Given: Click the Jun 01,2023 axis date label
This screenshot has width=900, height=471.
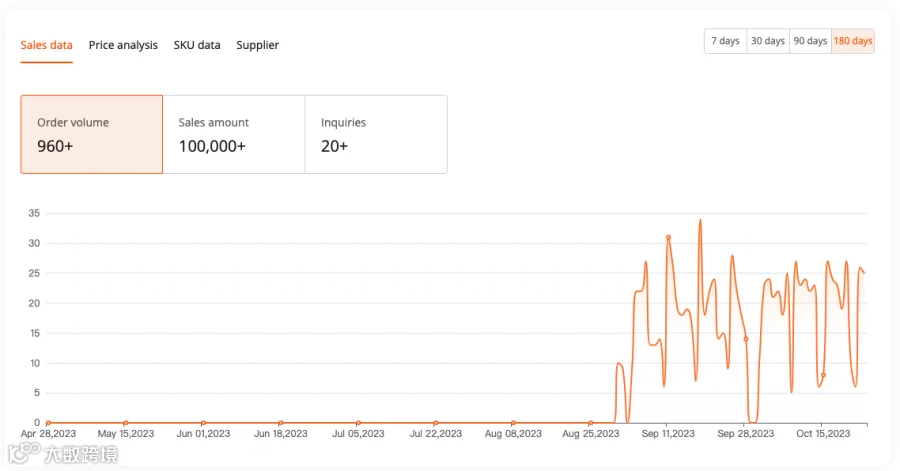Looking at the screenshot, I should tap(203, 434).
